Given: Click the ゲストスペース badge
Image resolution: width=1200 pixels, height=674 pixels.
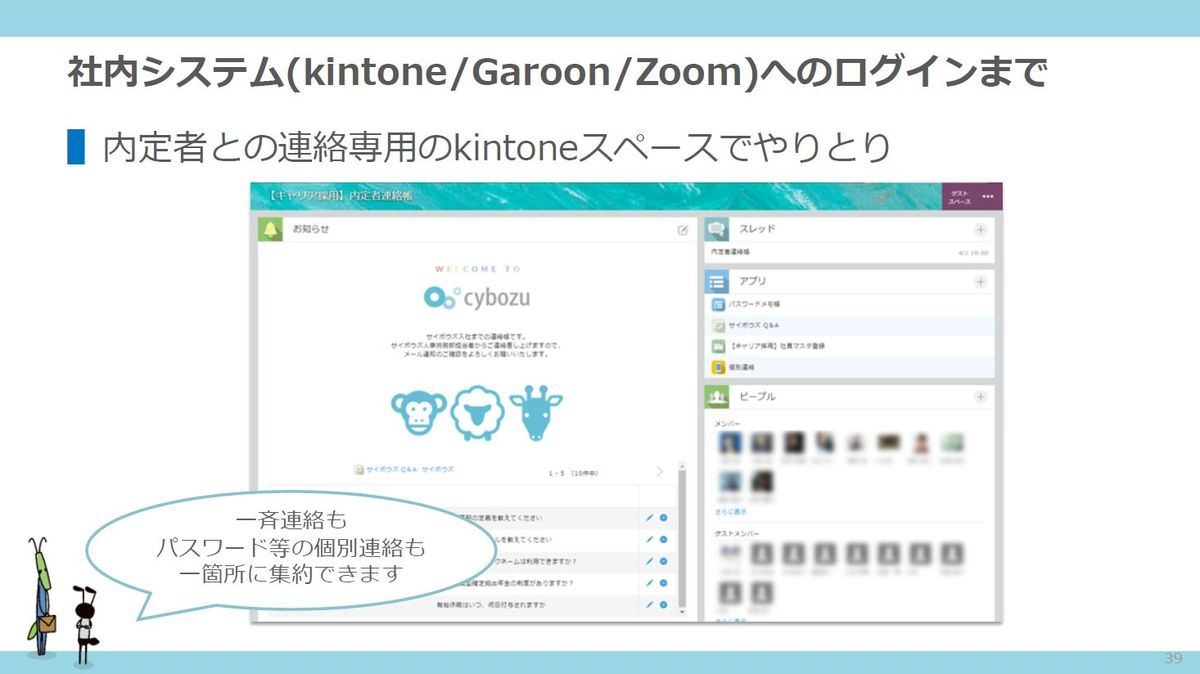Looking at the screenshot, I should (959, 197).
